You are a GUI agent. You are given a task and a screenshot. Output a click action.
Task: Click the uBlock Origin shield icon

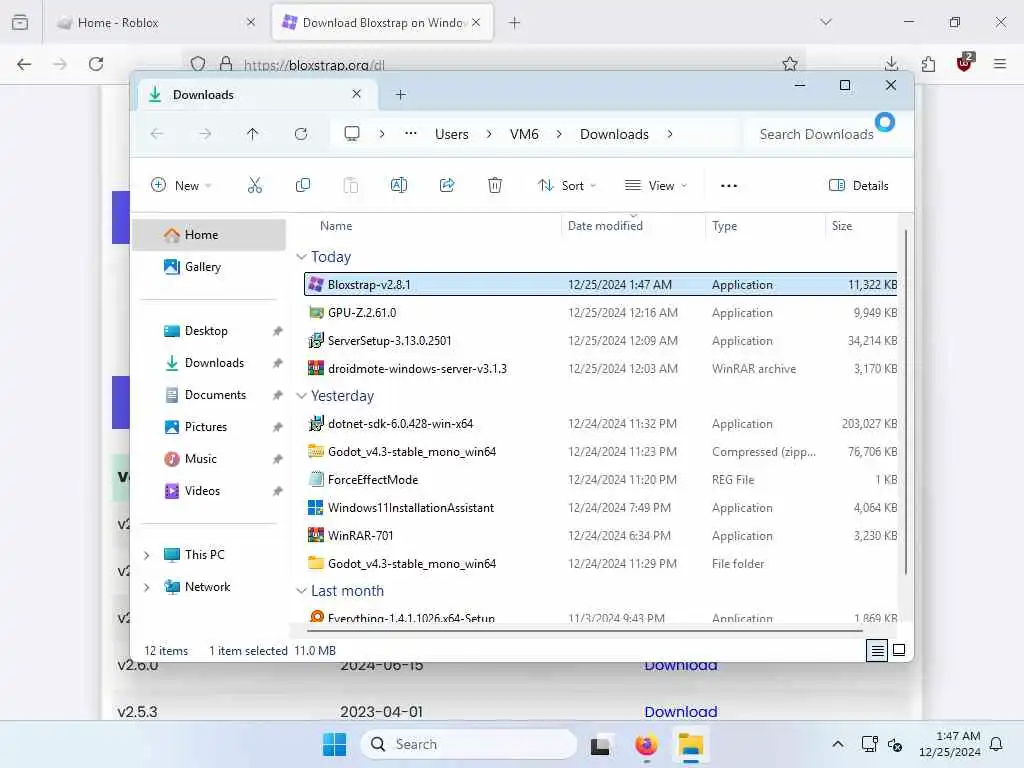(x=965, y=63)
